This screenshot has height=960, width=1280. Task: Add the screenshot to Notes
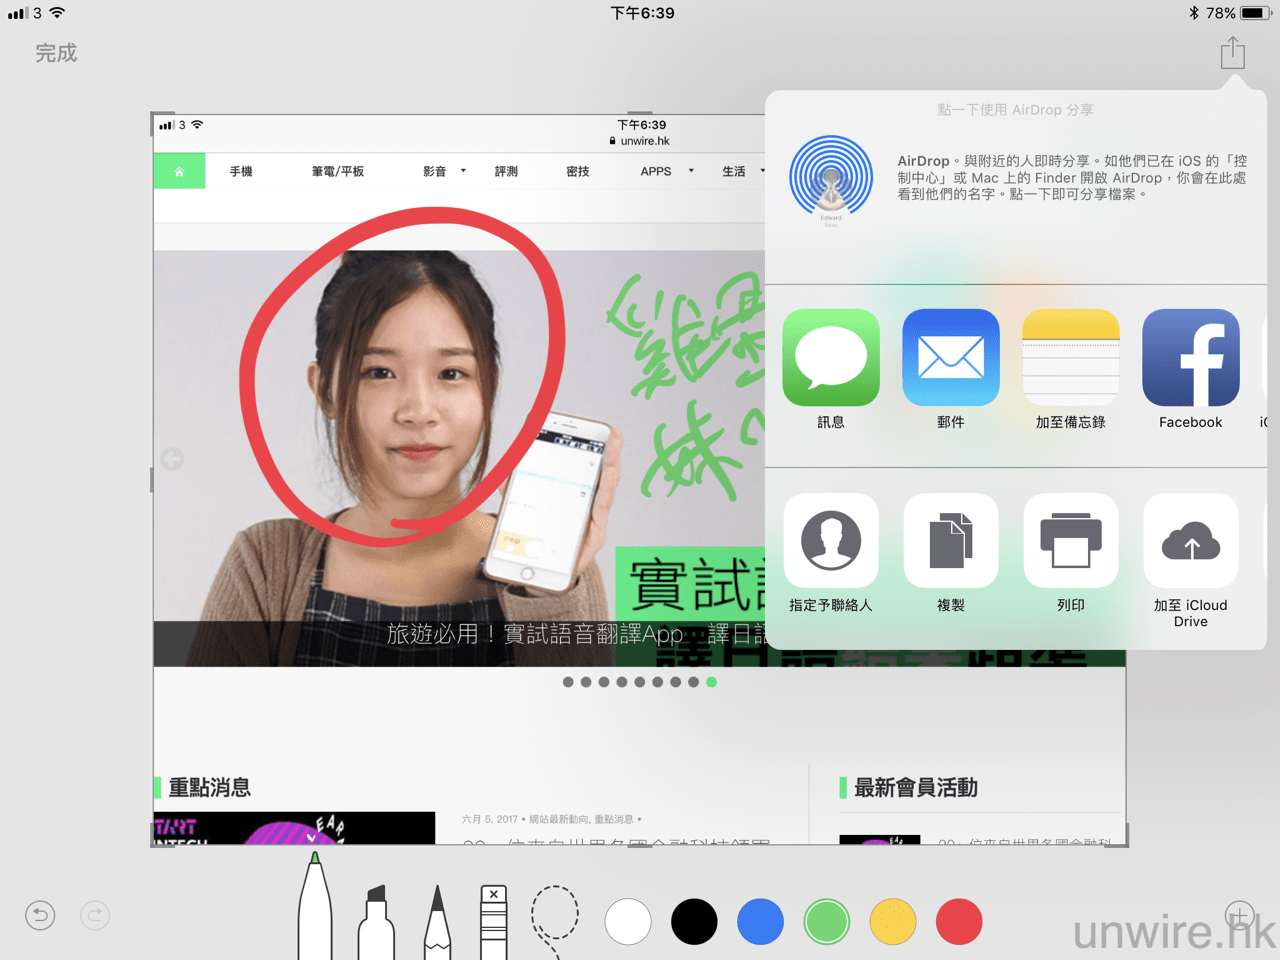1070,358
